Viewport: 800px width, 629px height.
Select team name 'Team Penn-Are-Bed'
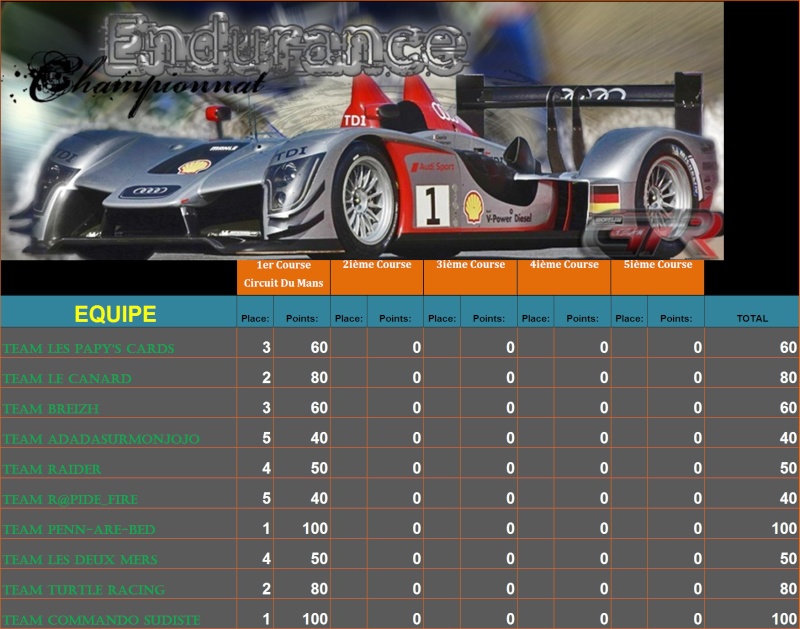(79, 529)
